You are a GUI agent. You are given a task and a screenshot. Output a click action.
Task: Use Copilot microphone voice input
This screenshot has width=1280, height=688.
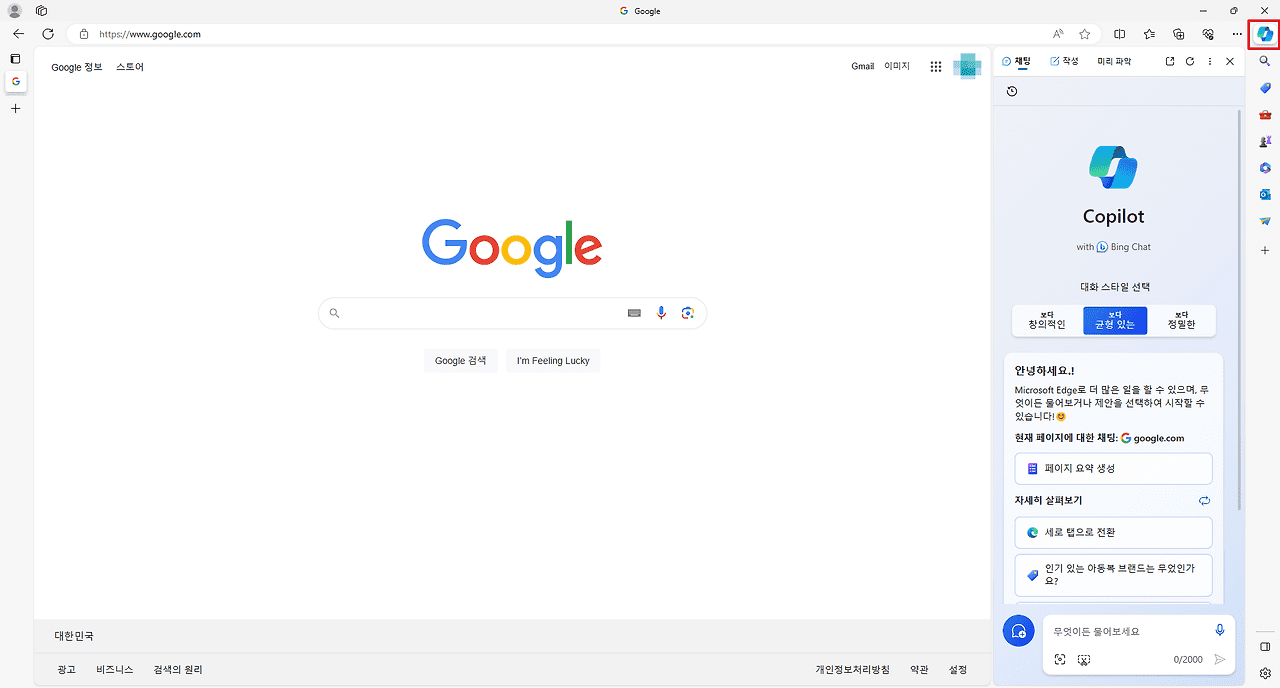point(1220,630)
